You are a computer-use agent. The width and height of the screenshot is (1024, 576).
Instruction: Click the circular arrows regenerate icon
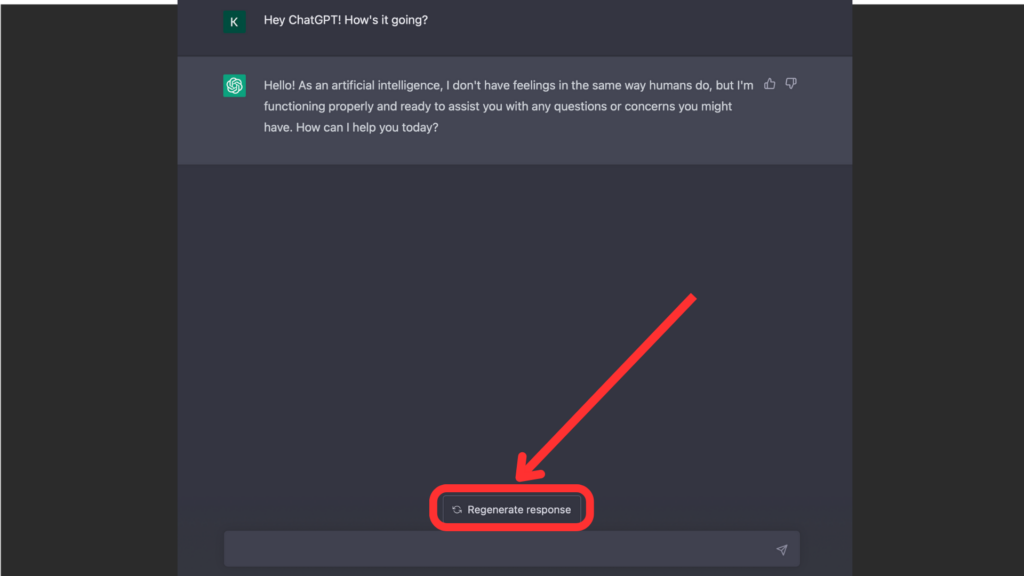click(457, 510)
